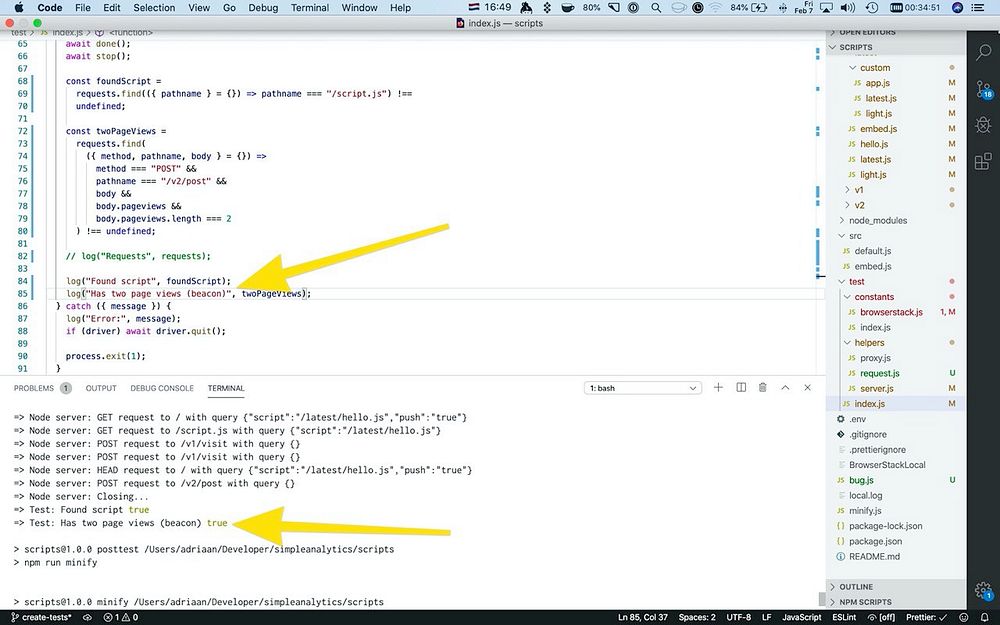Open the Search view in activity bar
The image size is (1000, 625).
pos(983,53)
